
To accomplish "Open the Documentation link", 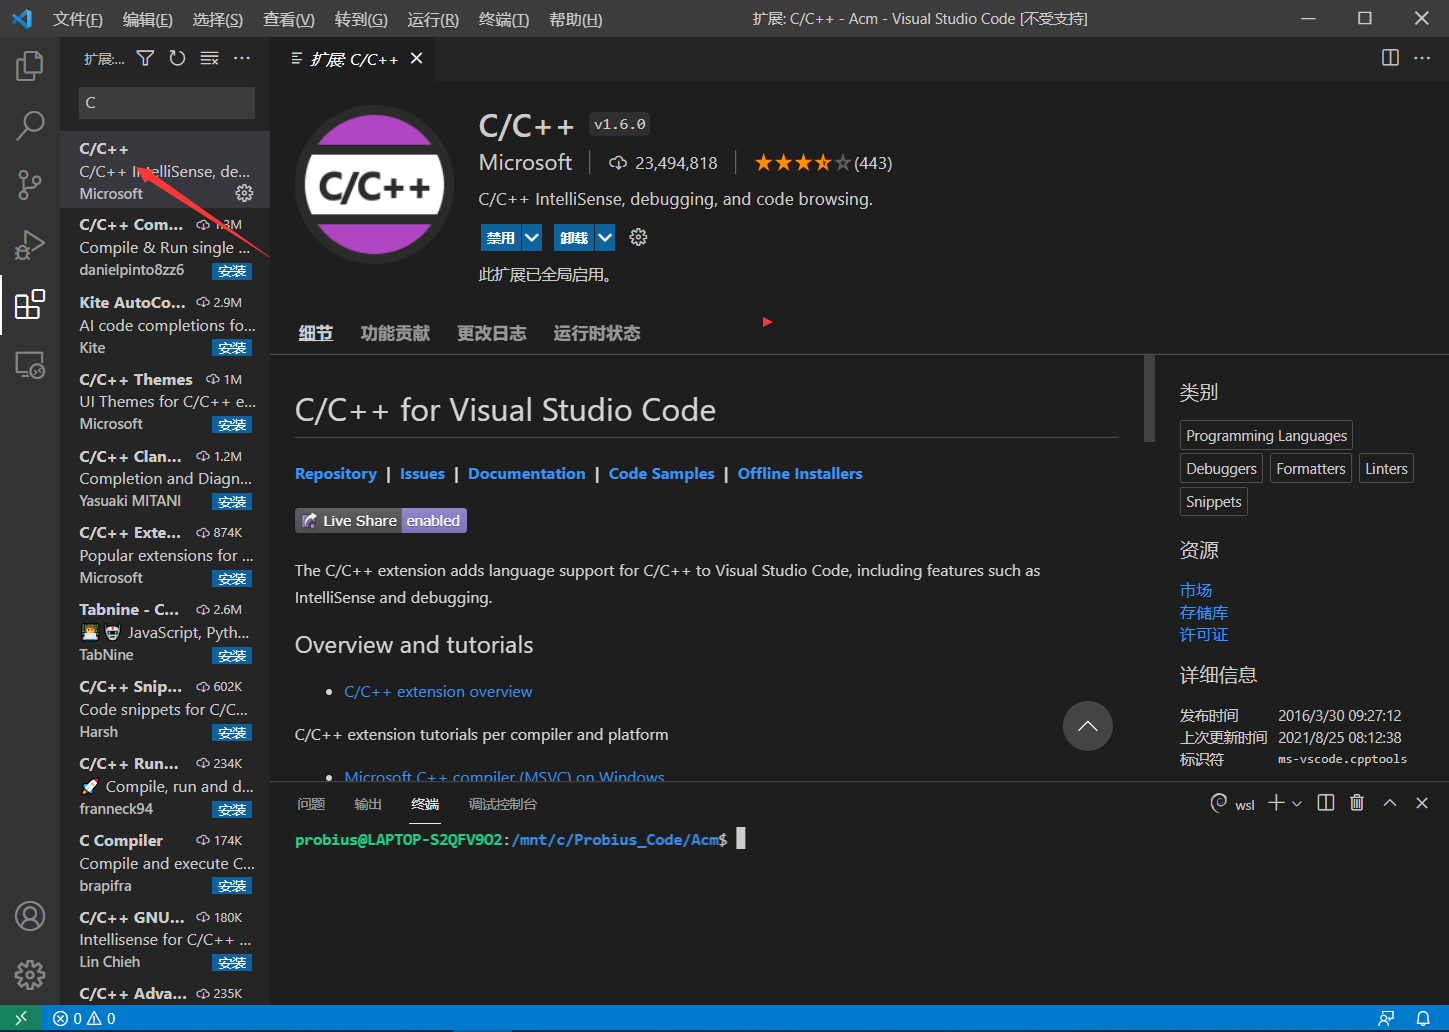I will 527,474.
